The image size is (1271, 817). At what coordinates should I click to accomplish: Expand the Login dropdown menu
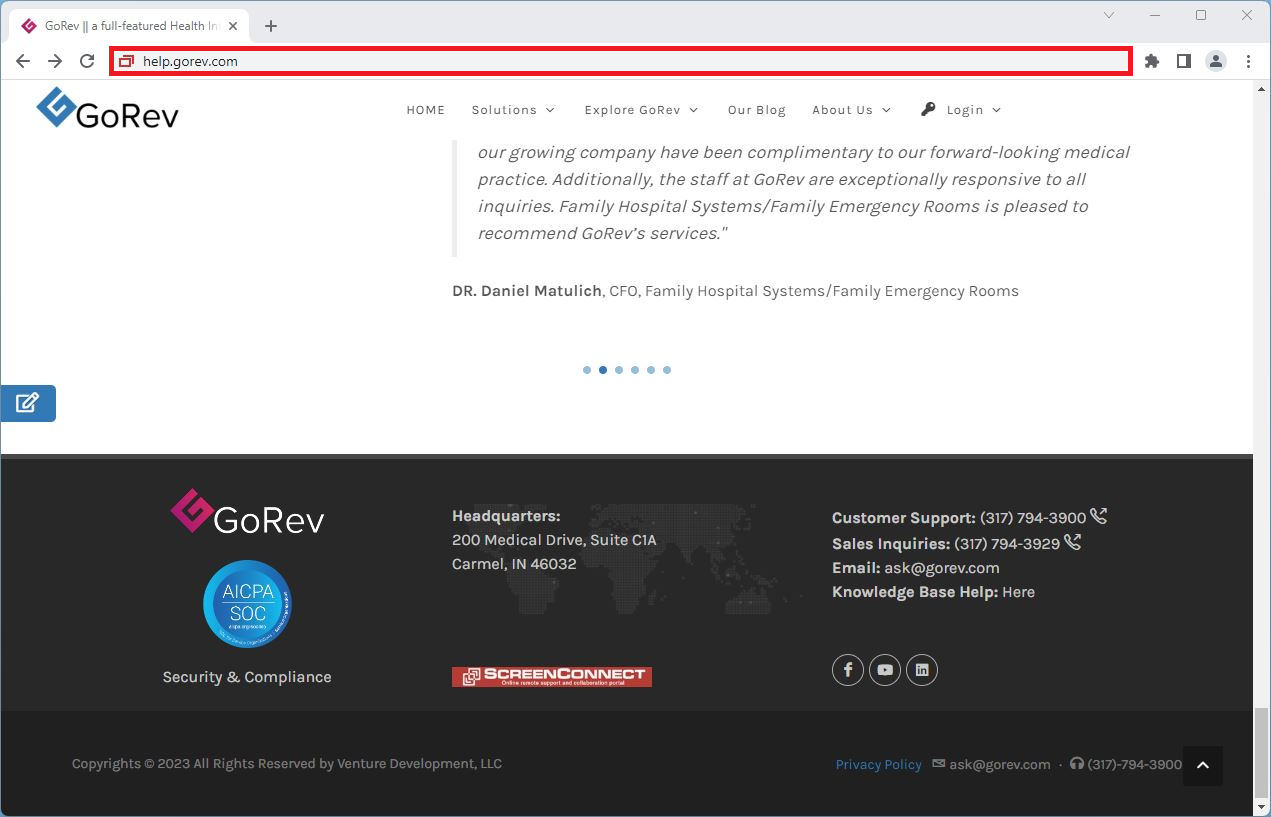pos(961,110)
